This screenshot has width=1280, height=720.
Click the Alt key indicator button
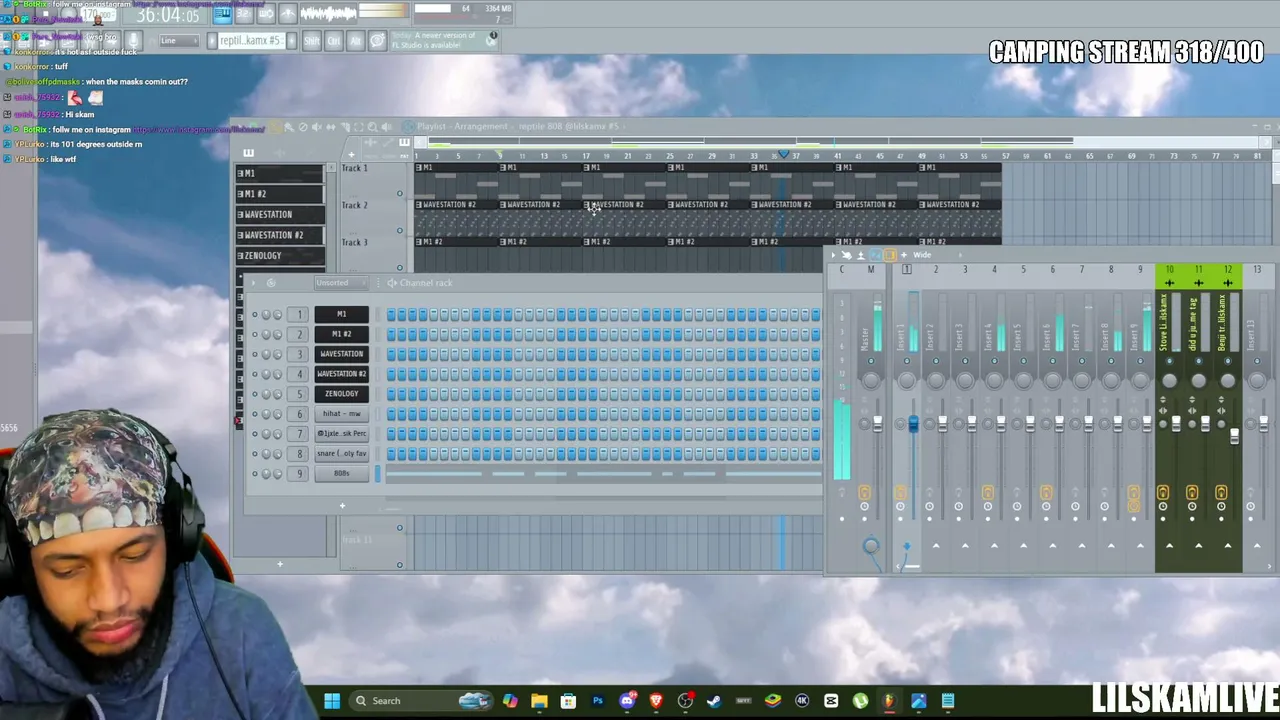pyautogui.click(x=355, y=41)
